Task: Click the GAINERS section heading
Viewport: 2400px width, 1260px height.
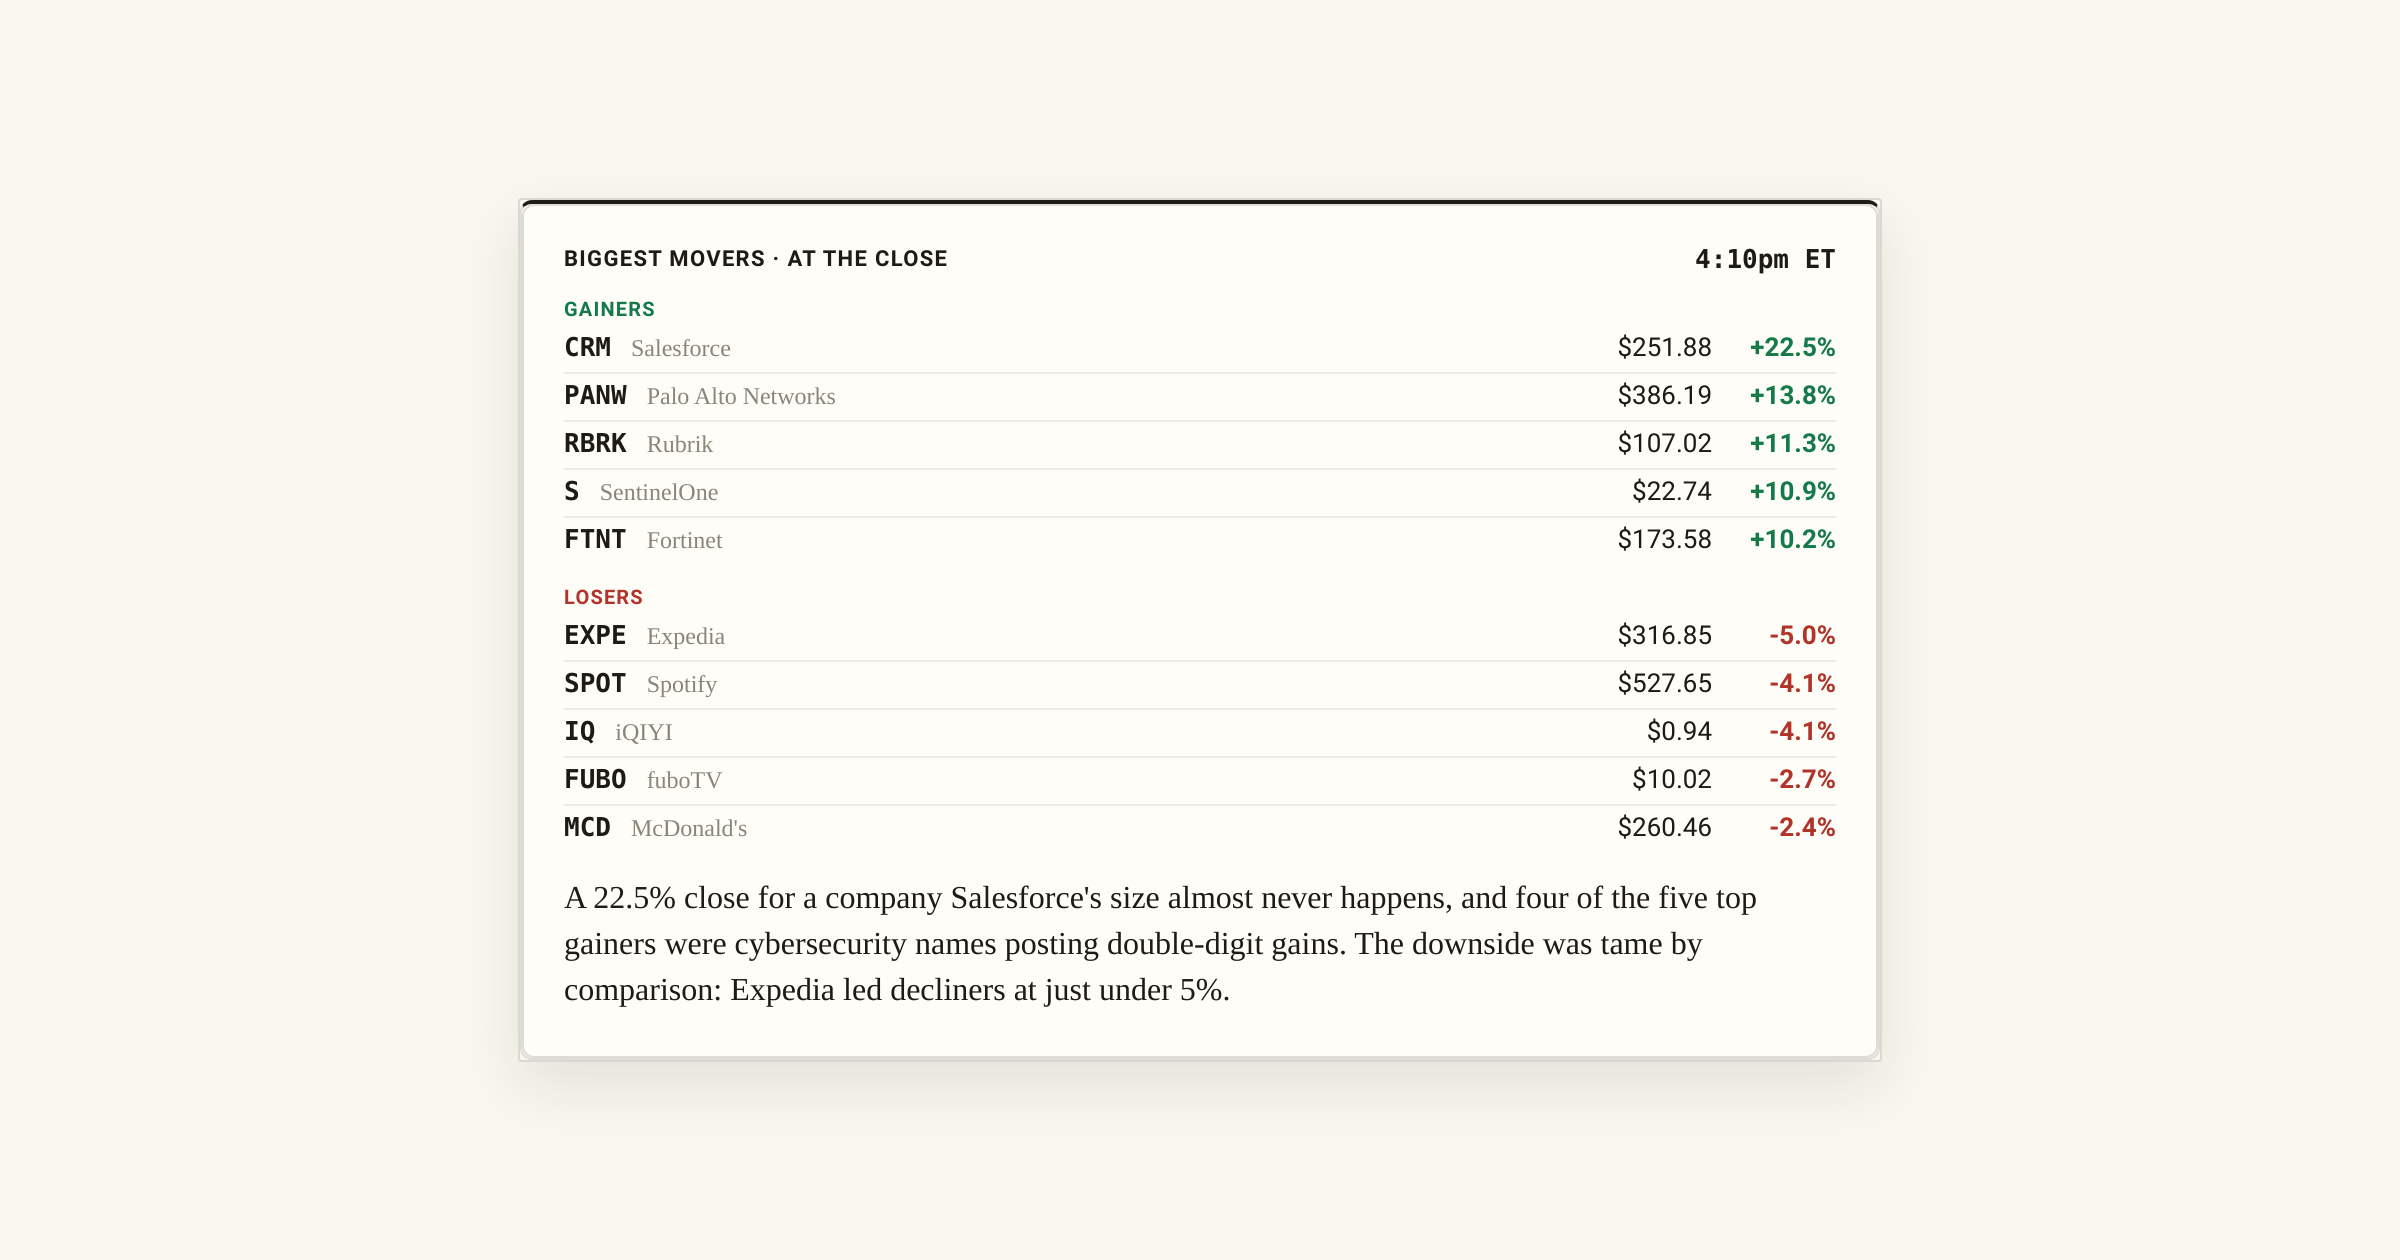Action: point(609,309)
